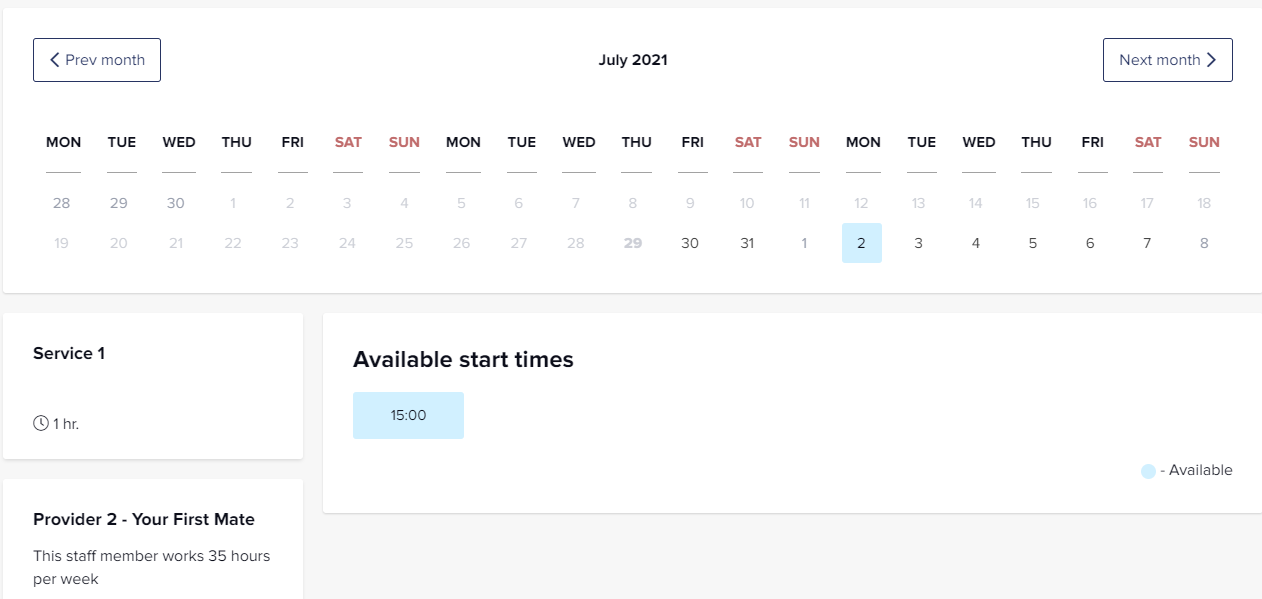Go to the next month
The height and width of the screenshot is (599, 1262).
tap(1168, 60)
